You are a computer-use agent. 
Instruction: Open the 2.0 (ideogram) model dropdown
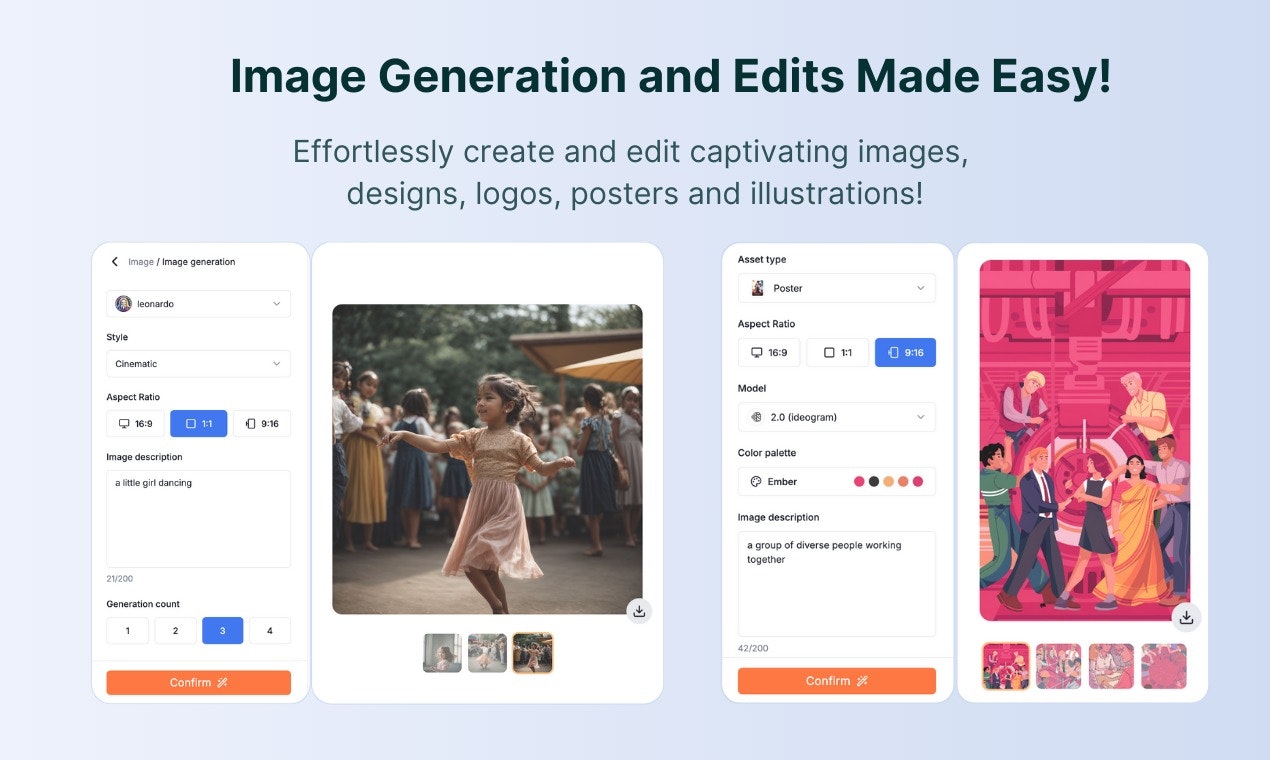point(837,417)
